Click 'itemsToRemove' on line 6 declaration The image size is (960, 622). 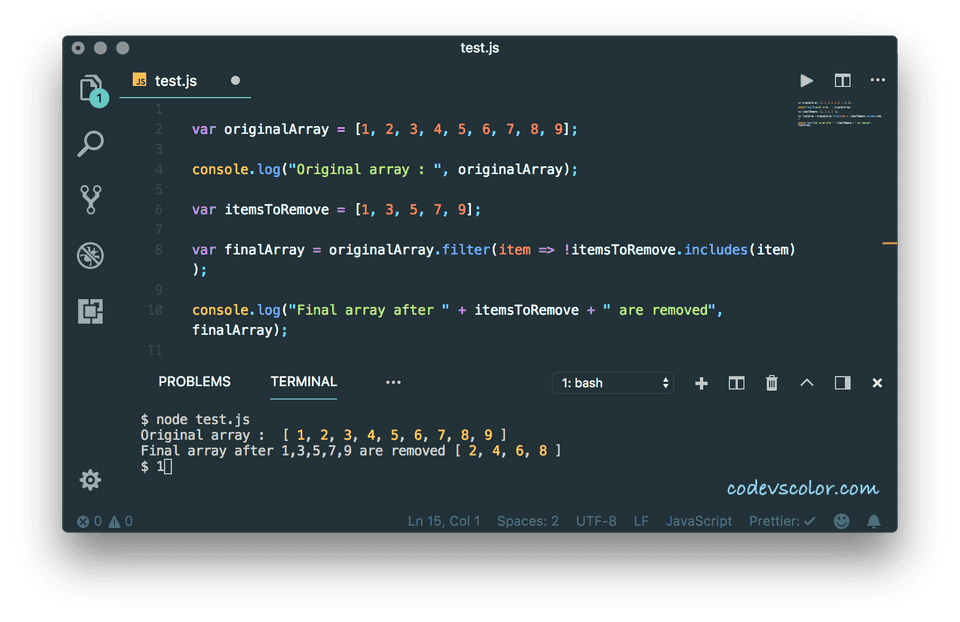276,209
